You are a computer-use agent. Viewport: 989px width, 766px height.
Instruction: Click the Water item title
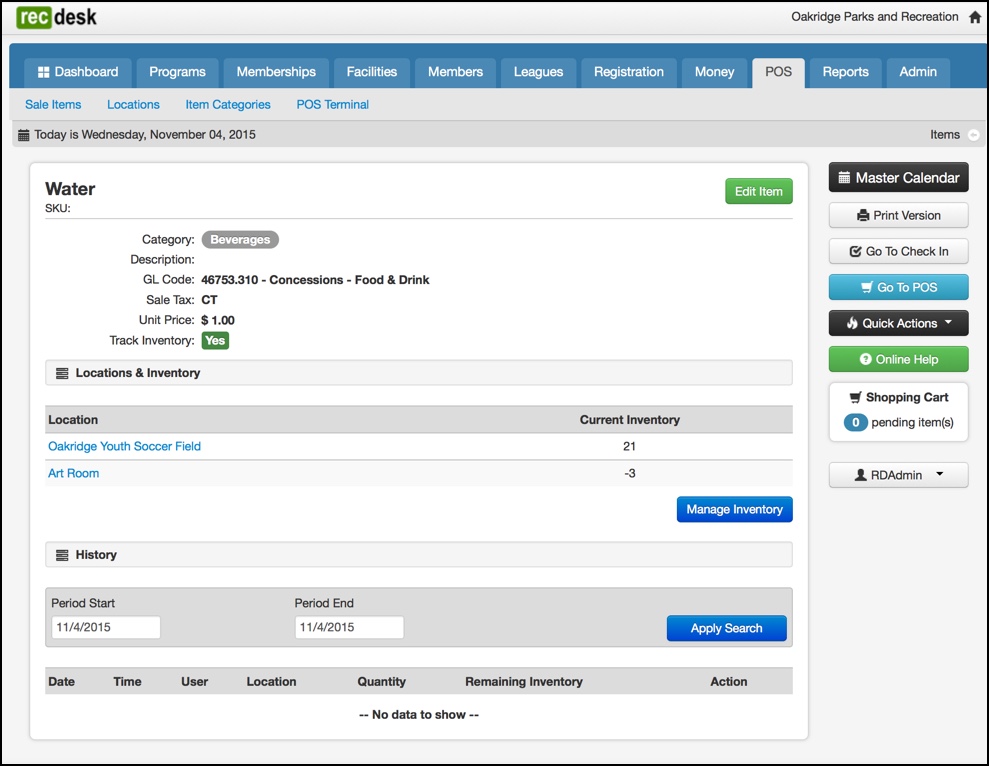click(70, 189)
